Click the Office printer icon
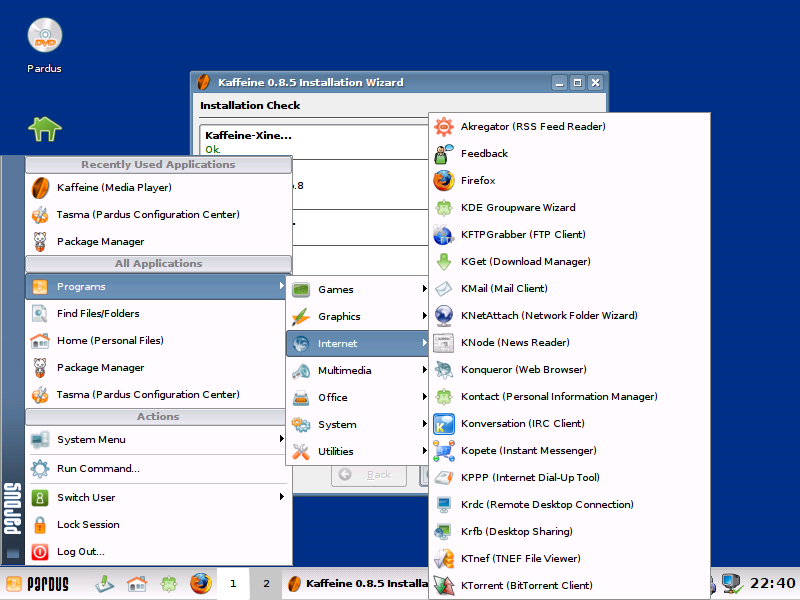800x600 pixels. 301,397
